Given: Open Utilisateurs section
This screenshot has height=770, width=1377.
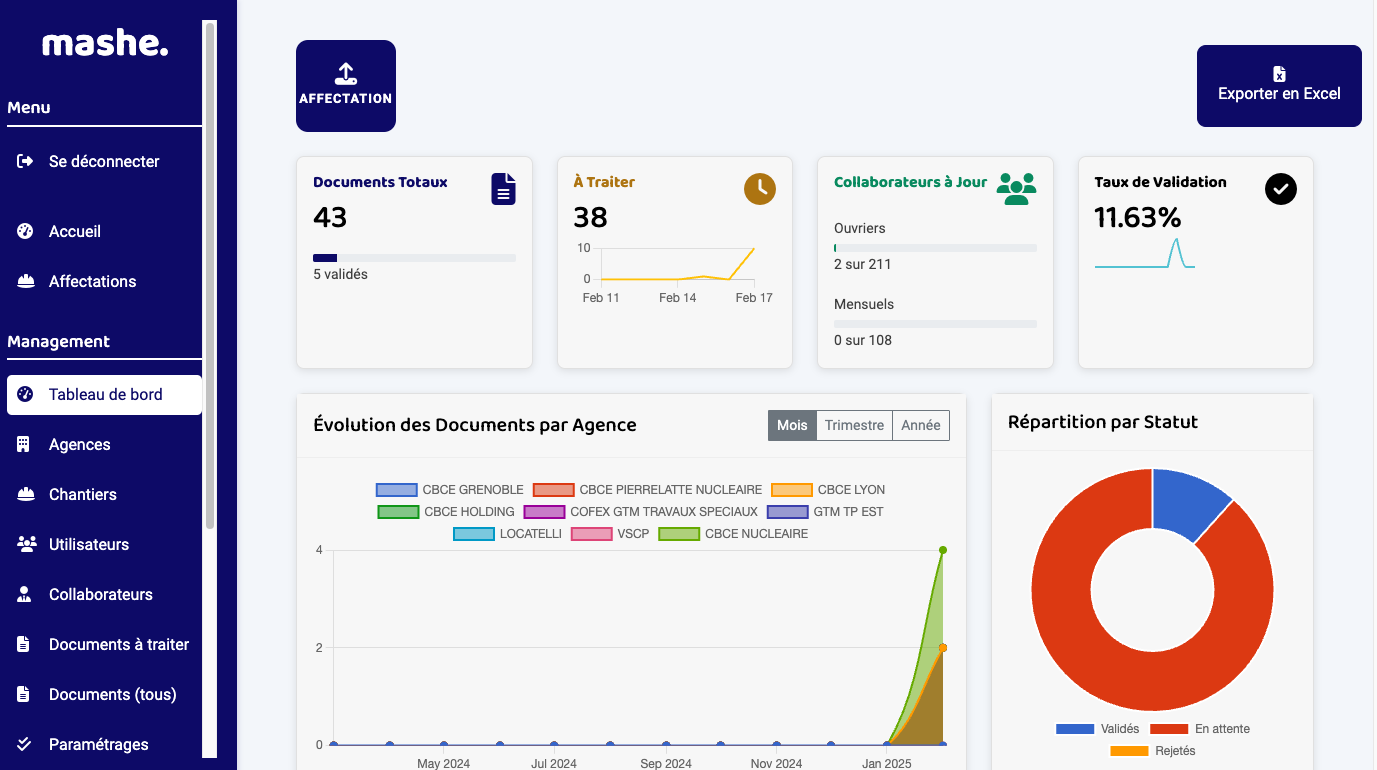Looking at the screenshot, I should 104,544.
